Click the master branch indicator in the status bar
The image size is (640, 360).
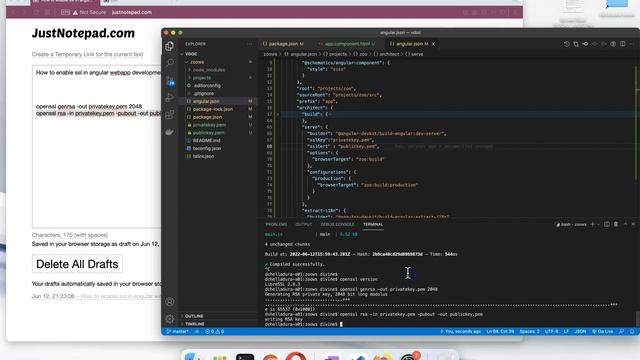178,331
